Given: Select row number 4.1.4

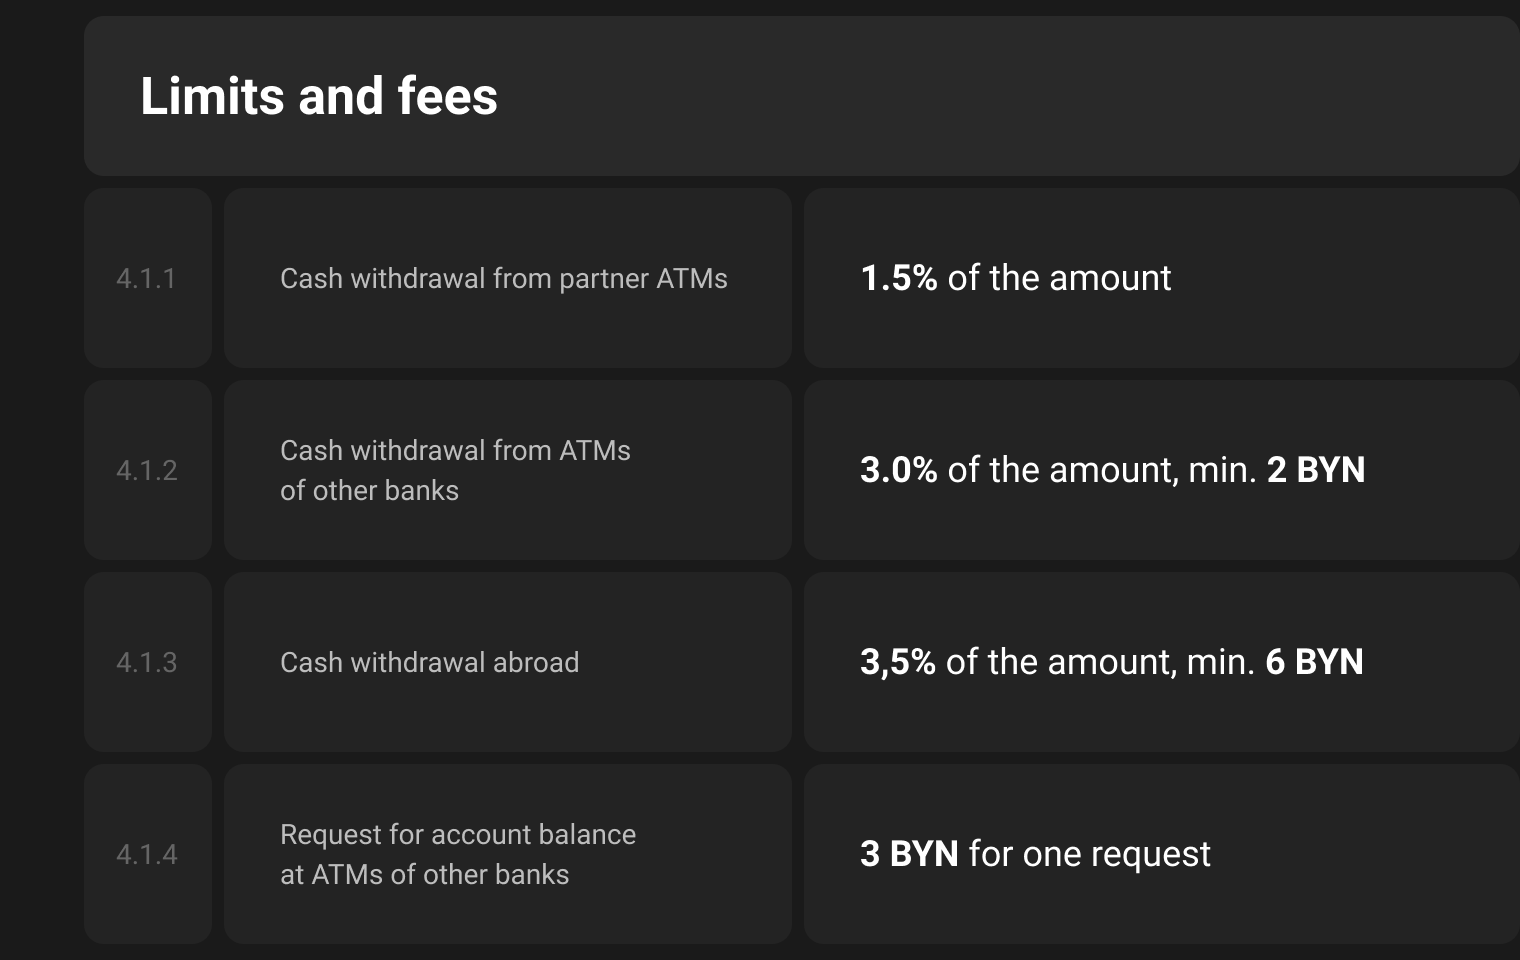Looking at the screenshot, I should click(147, 854).
